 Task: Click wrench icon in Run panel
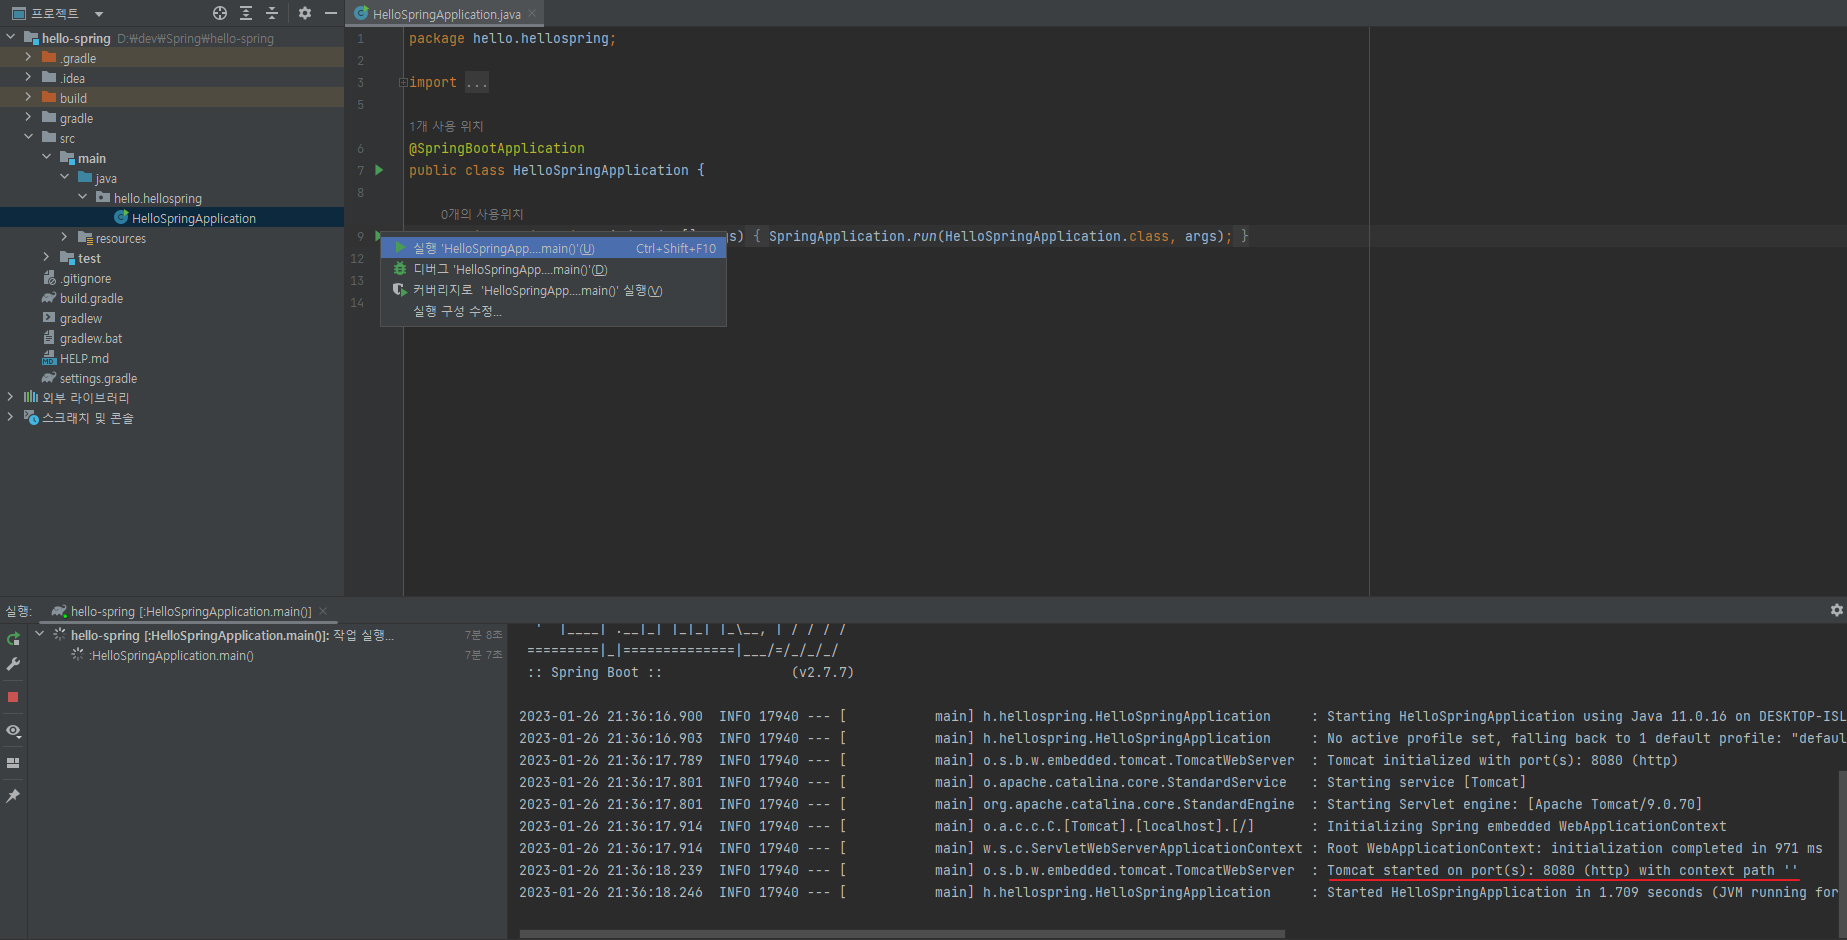click(13, 664)
